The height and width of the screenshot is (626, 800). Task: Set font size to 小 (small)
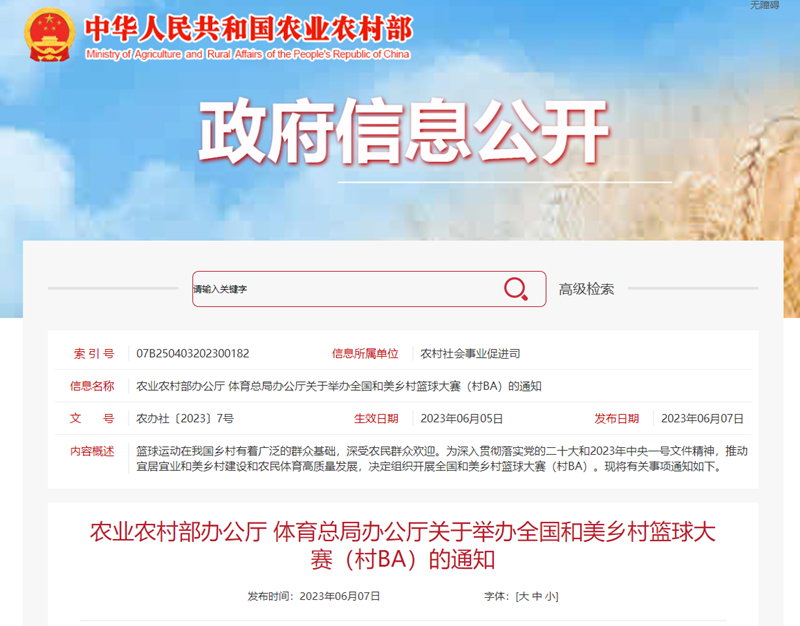point(551,596)
